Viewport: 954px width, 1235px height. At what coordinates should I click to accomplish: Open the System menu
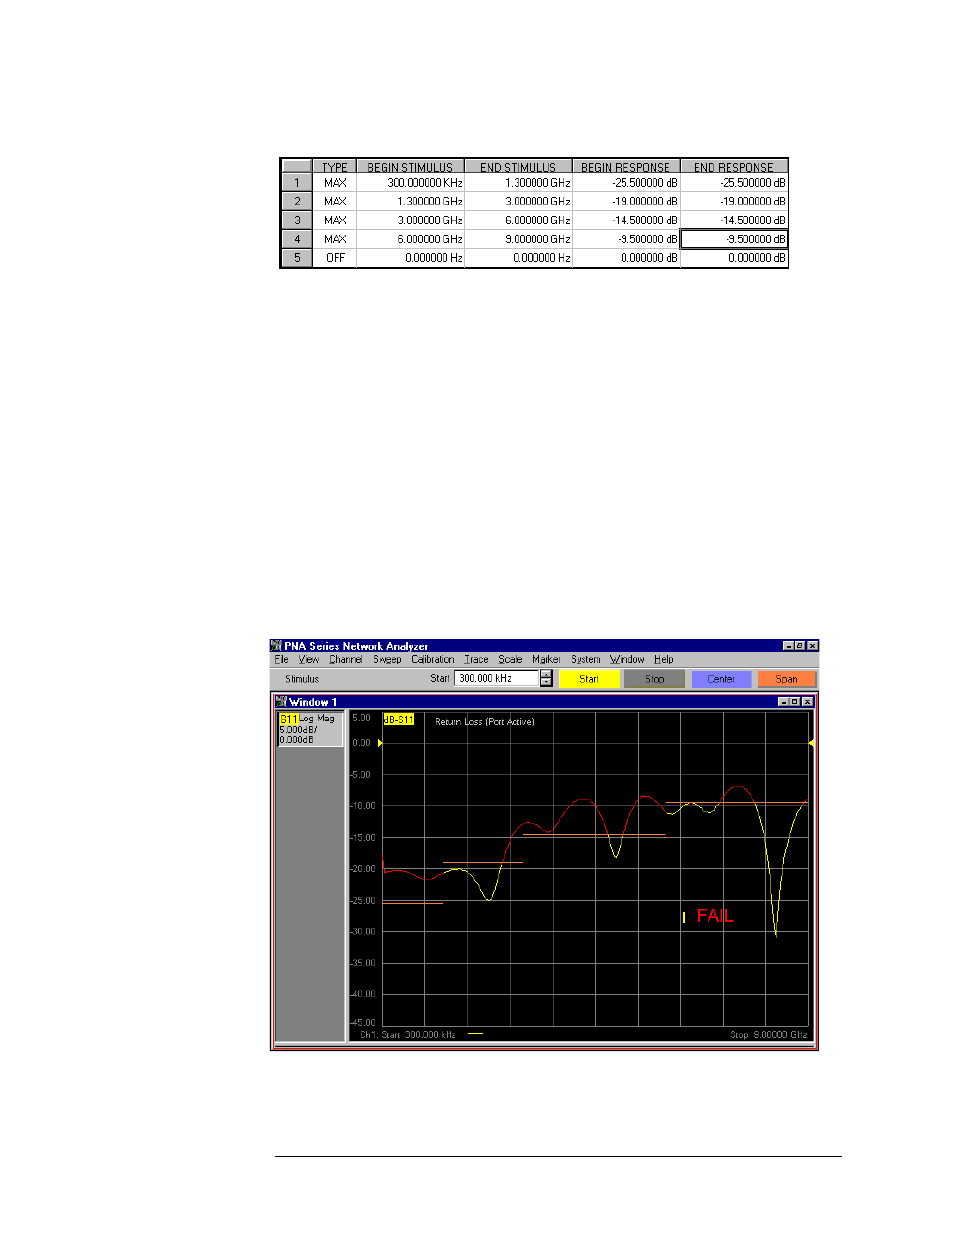(x=586, y=659)
